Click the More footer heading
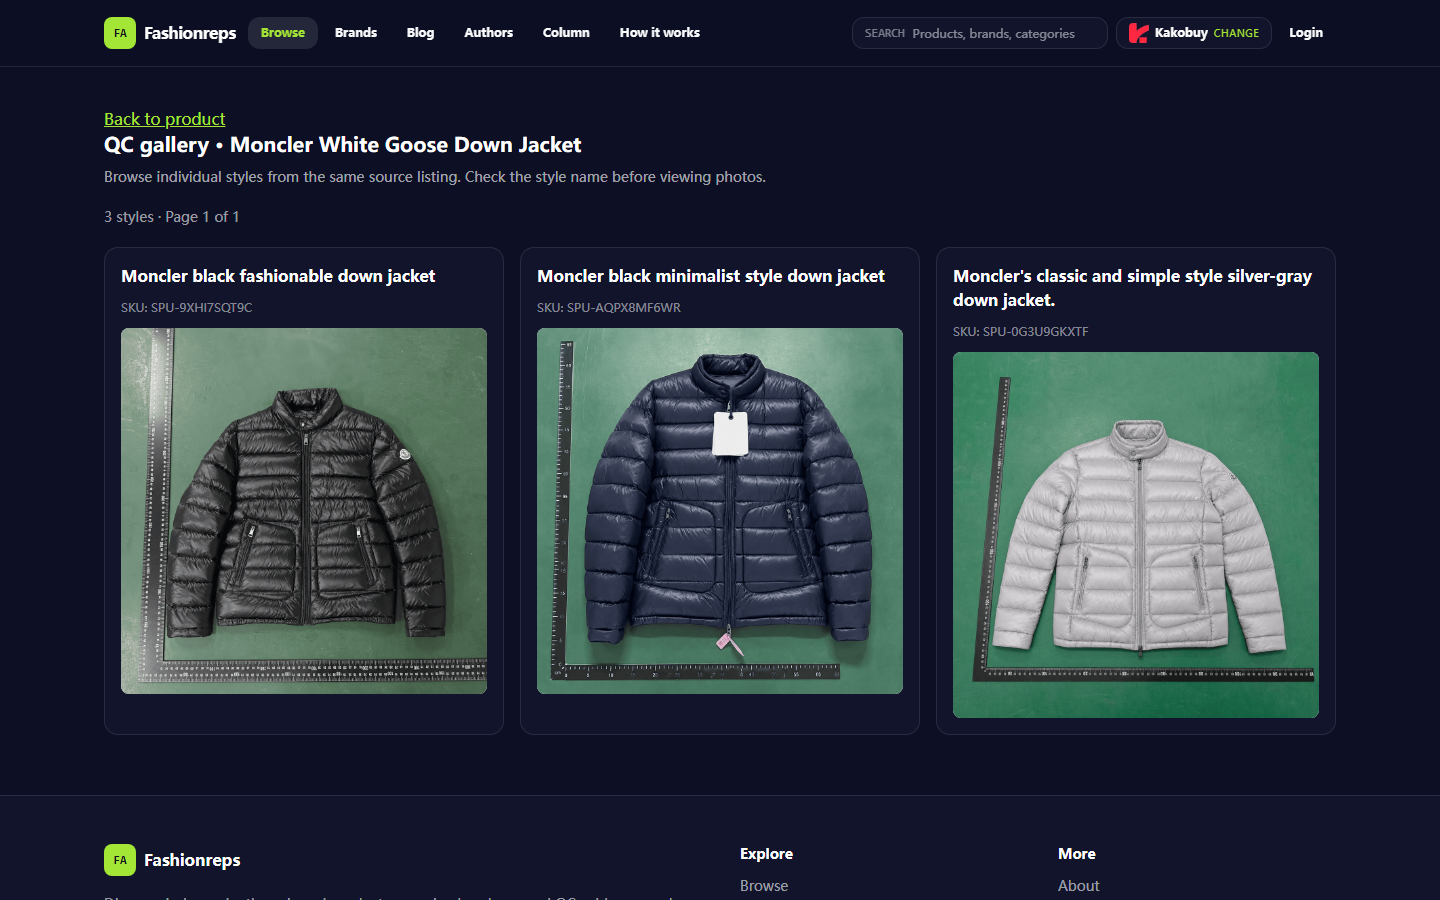The image size is (1440, 900). [1077, 854]
